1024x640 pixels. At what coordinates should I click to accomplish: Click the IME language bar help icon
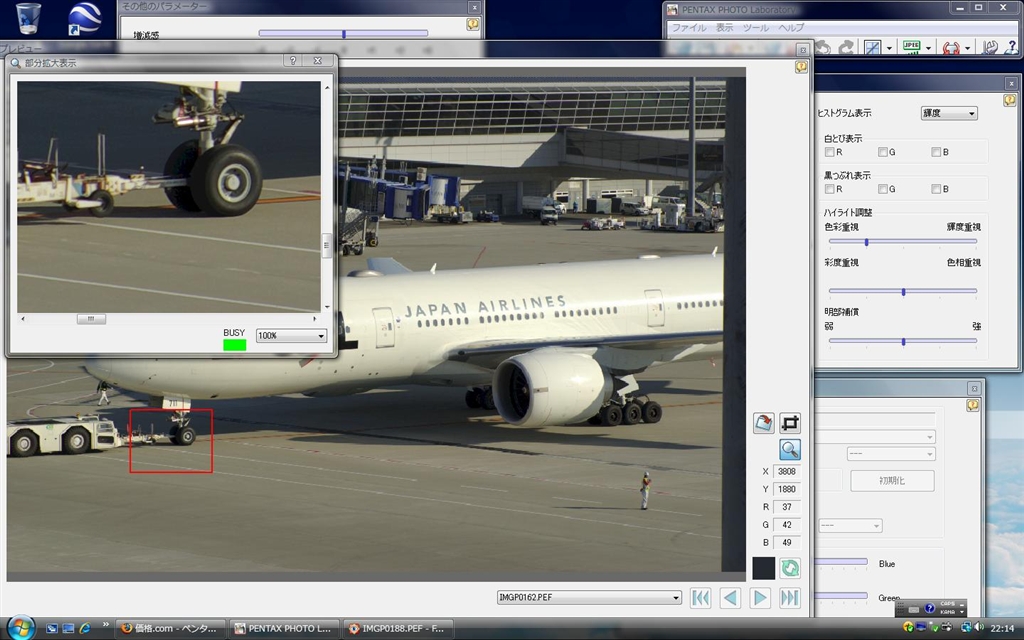tap(930, 609)
